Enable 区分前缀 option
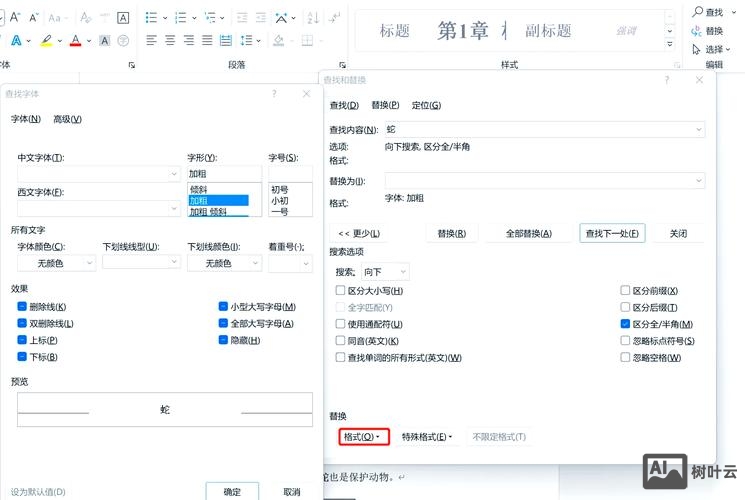Viewport: 745px width, 500px height. (625, 290)
